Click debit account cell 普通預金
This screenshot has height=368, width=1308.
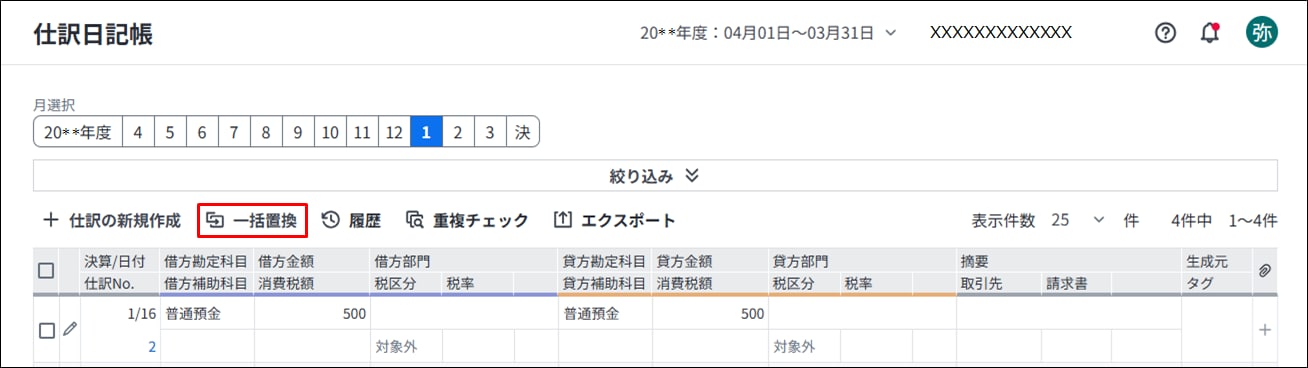pos(208,314)
